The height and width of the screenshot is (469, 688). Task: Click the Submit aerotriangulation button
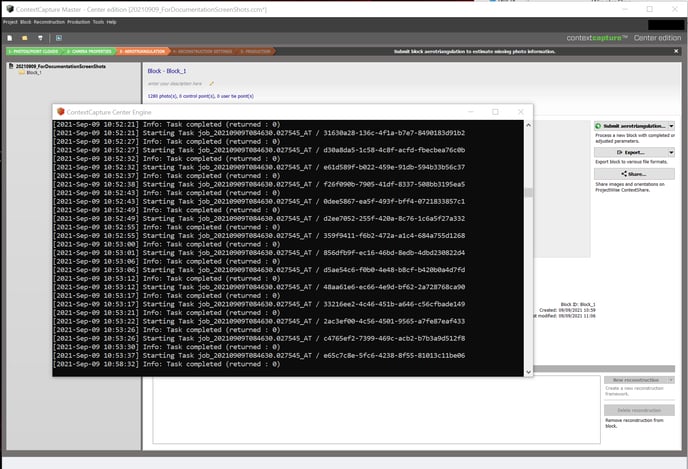click(631, 126)
